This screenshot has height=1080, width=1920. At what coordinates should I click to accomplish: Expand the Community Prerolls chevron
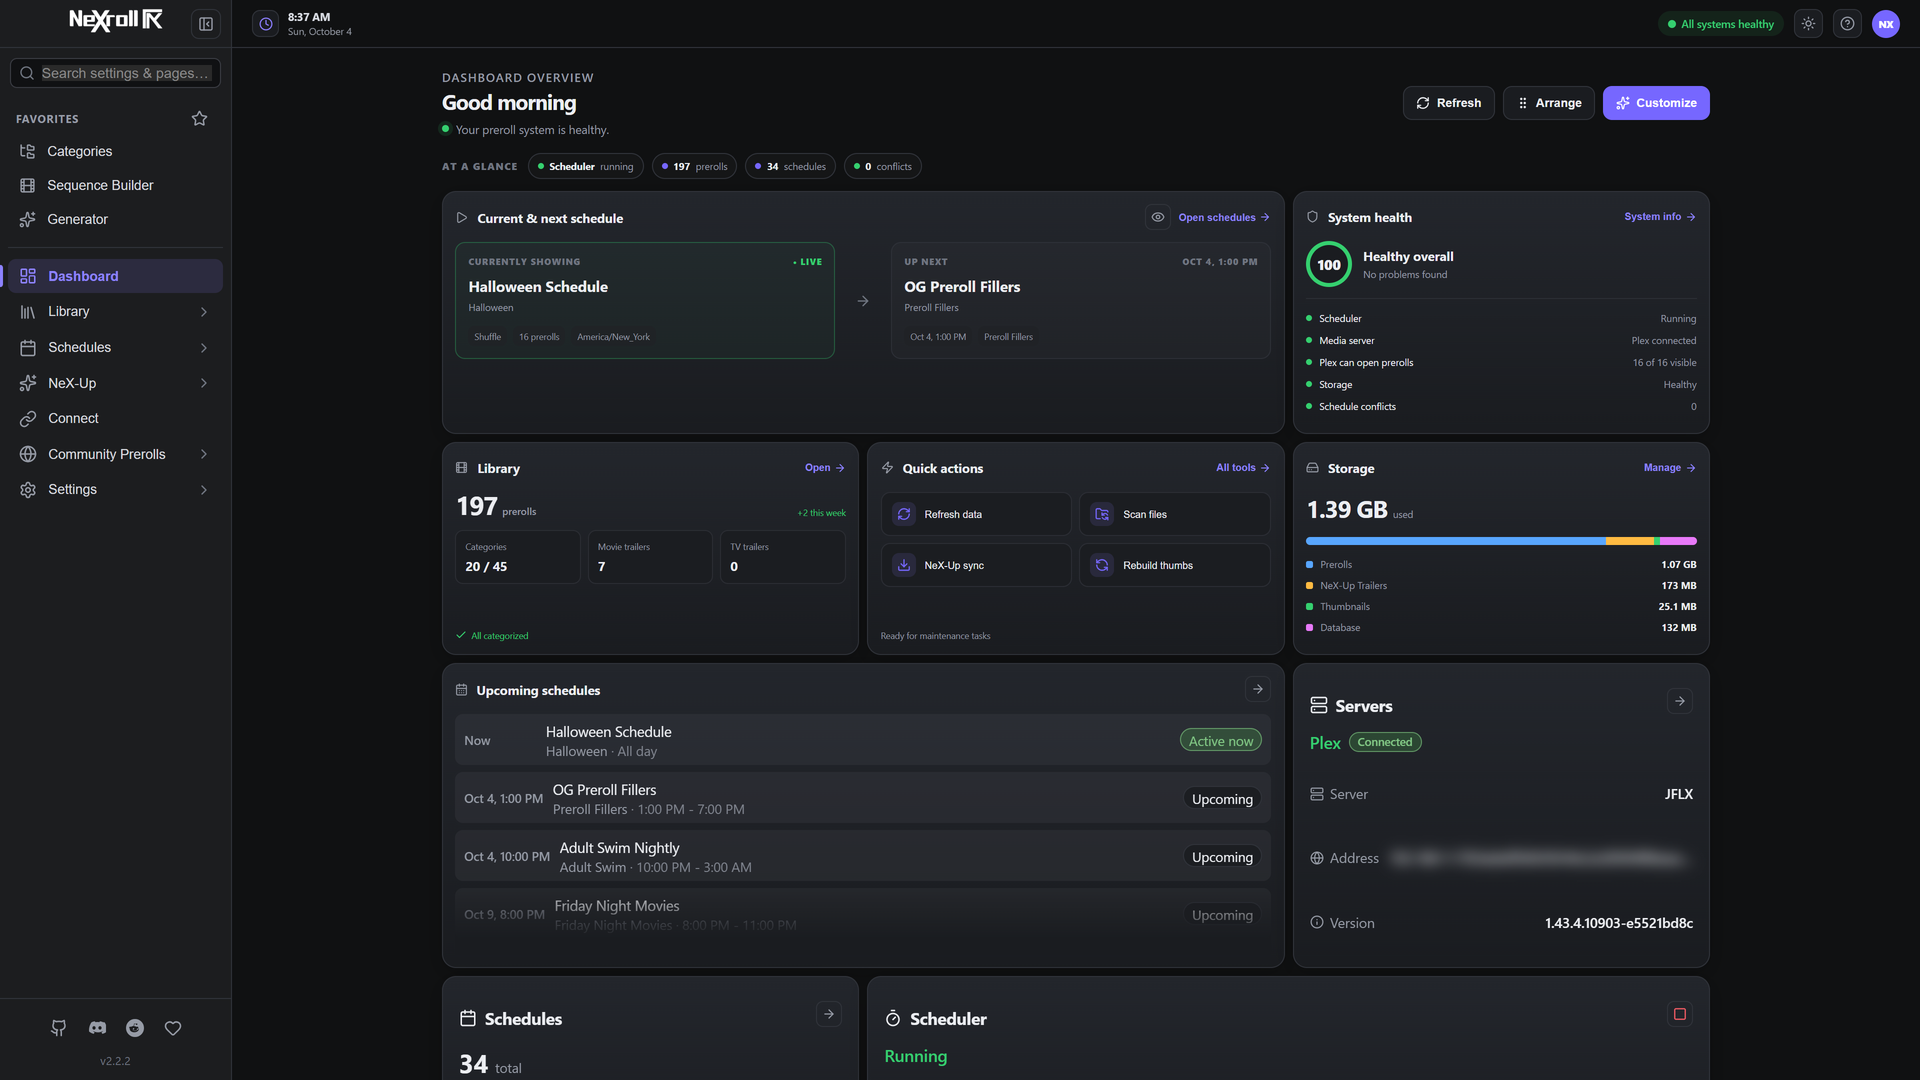tap(204, 454)
